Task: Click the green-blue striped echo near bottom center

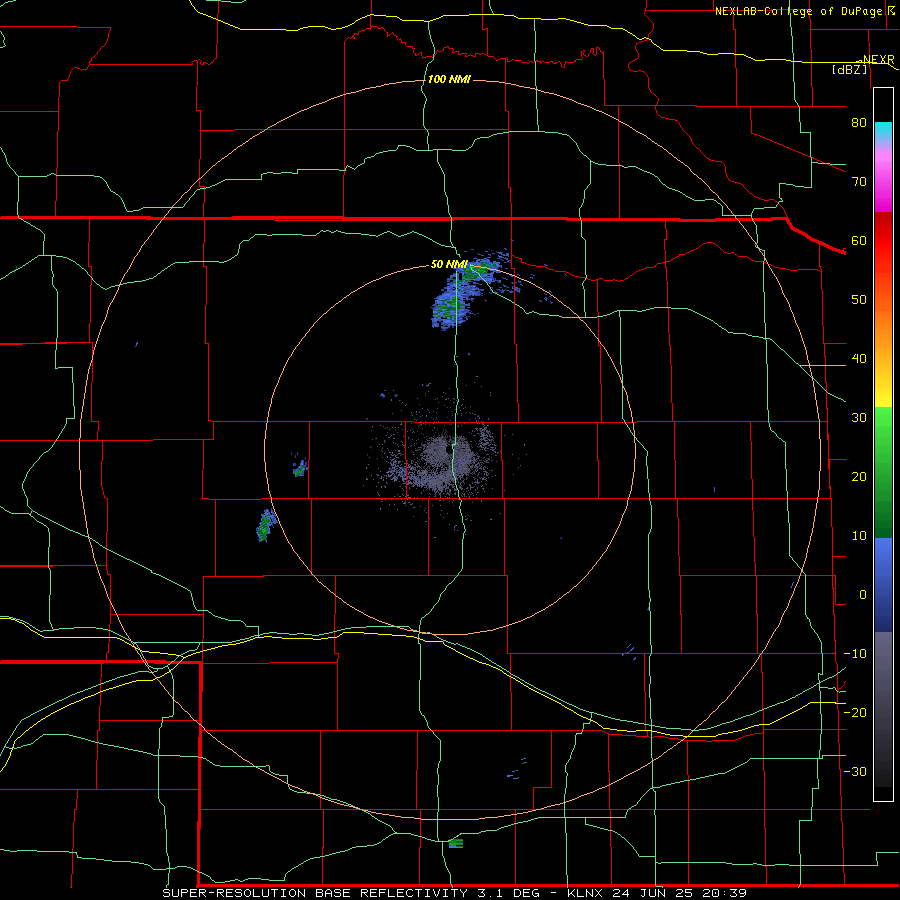Action: coord(456,843)
